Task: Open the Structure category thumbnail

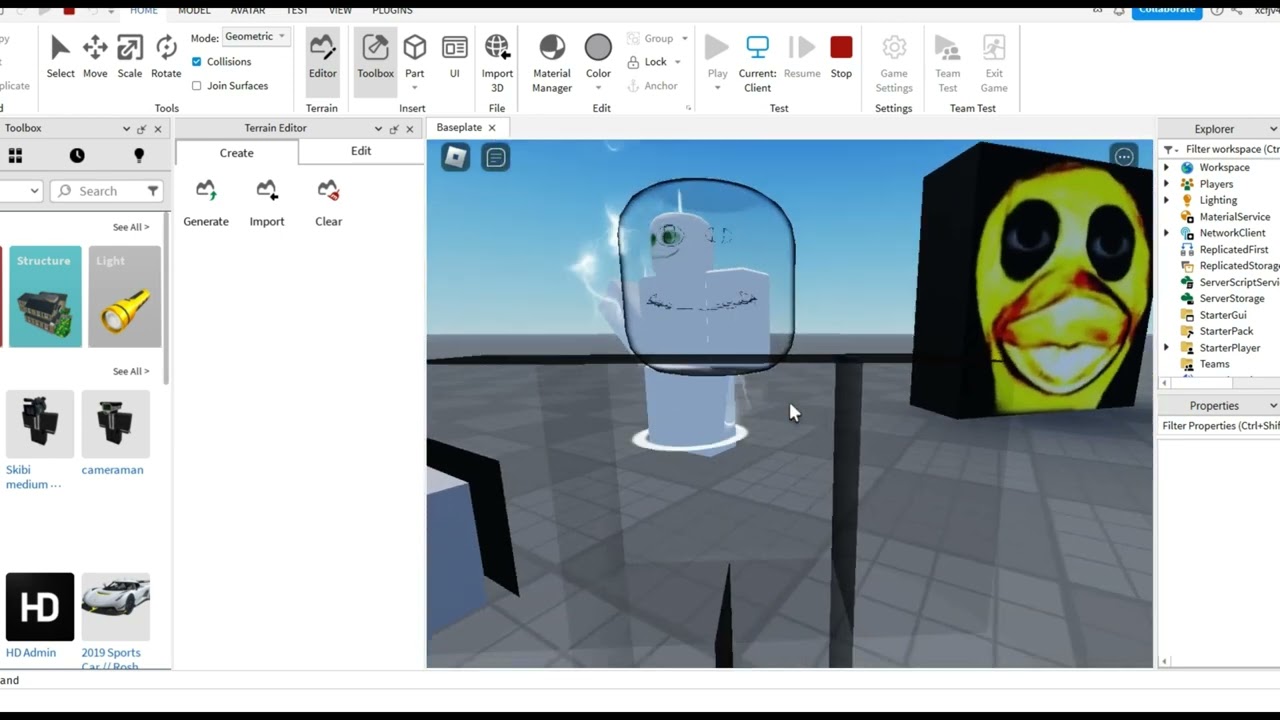Action: coord(45,297)
